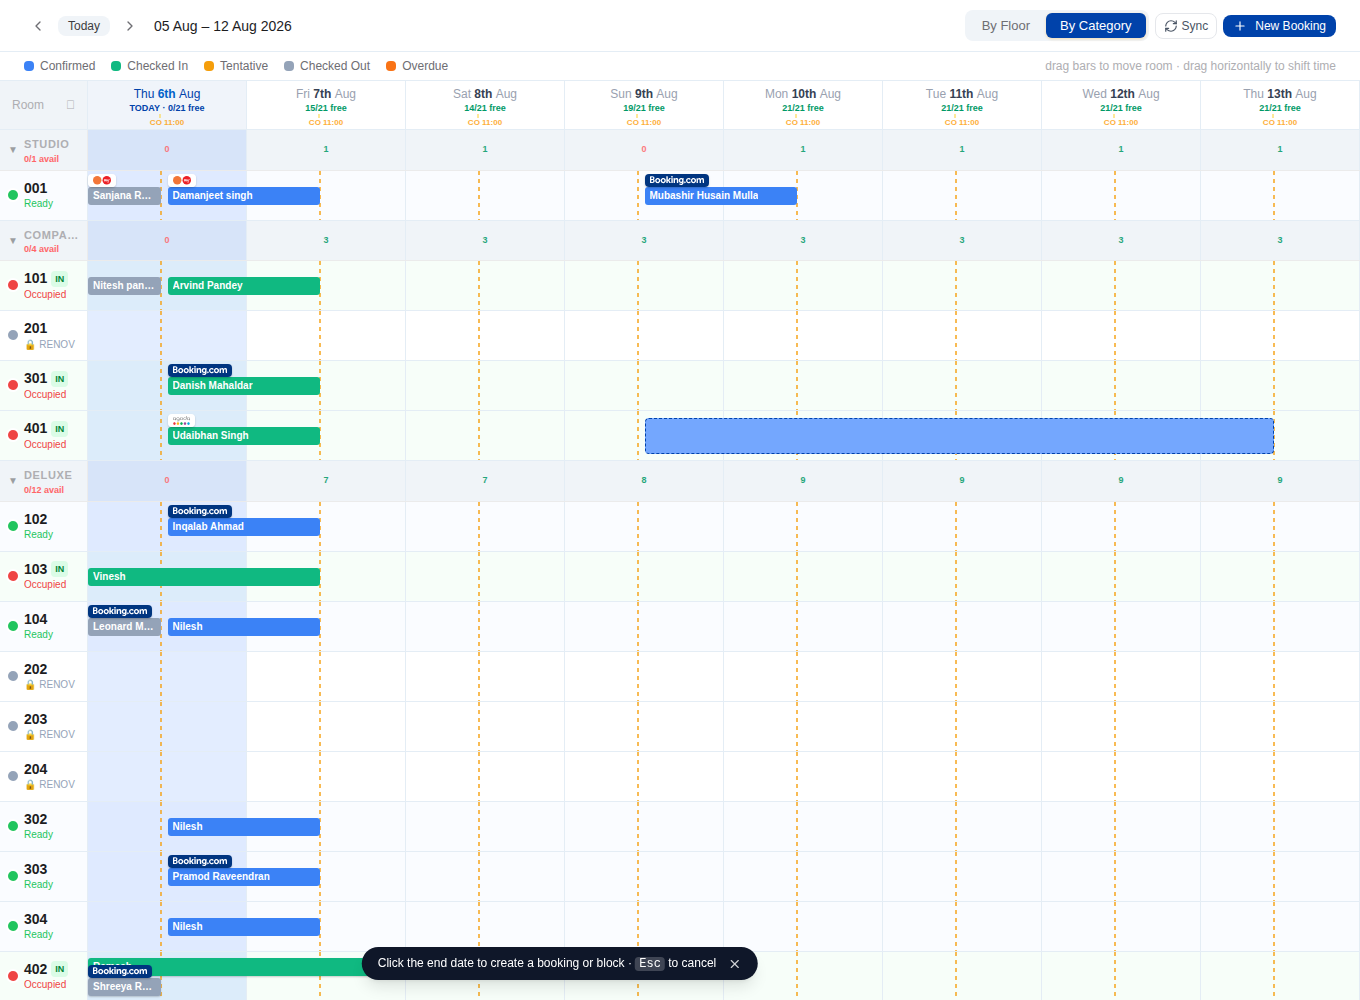Viewport: 1360px width, 1000px height.
Task: Open Nilesh booking in room 304
Action: coord(244,927)
